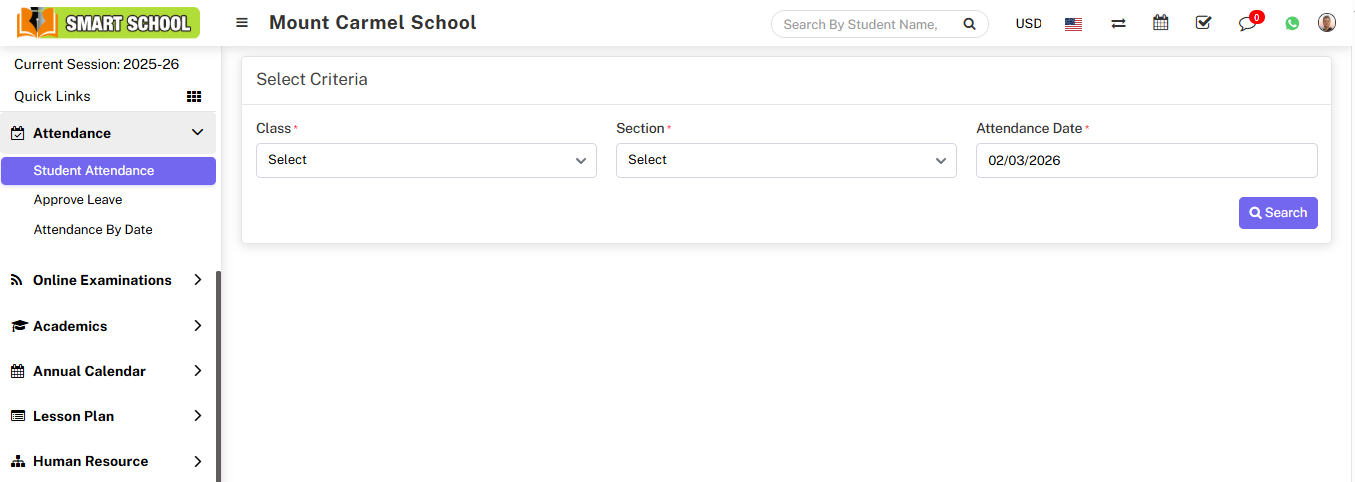Click the Quick Links grid icon
This screenshot has height=482, width=1355.
[x=194, y=97]
